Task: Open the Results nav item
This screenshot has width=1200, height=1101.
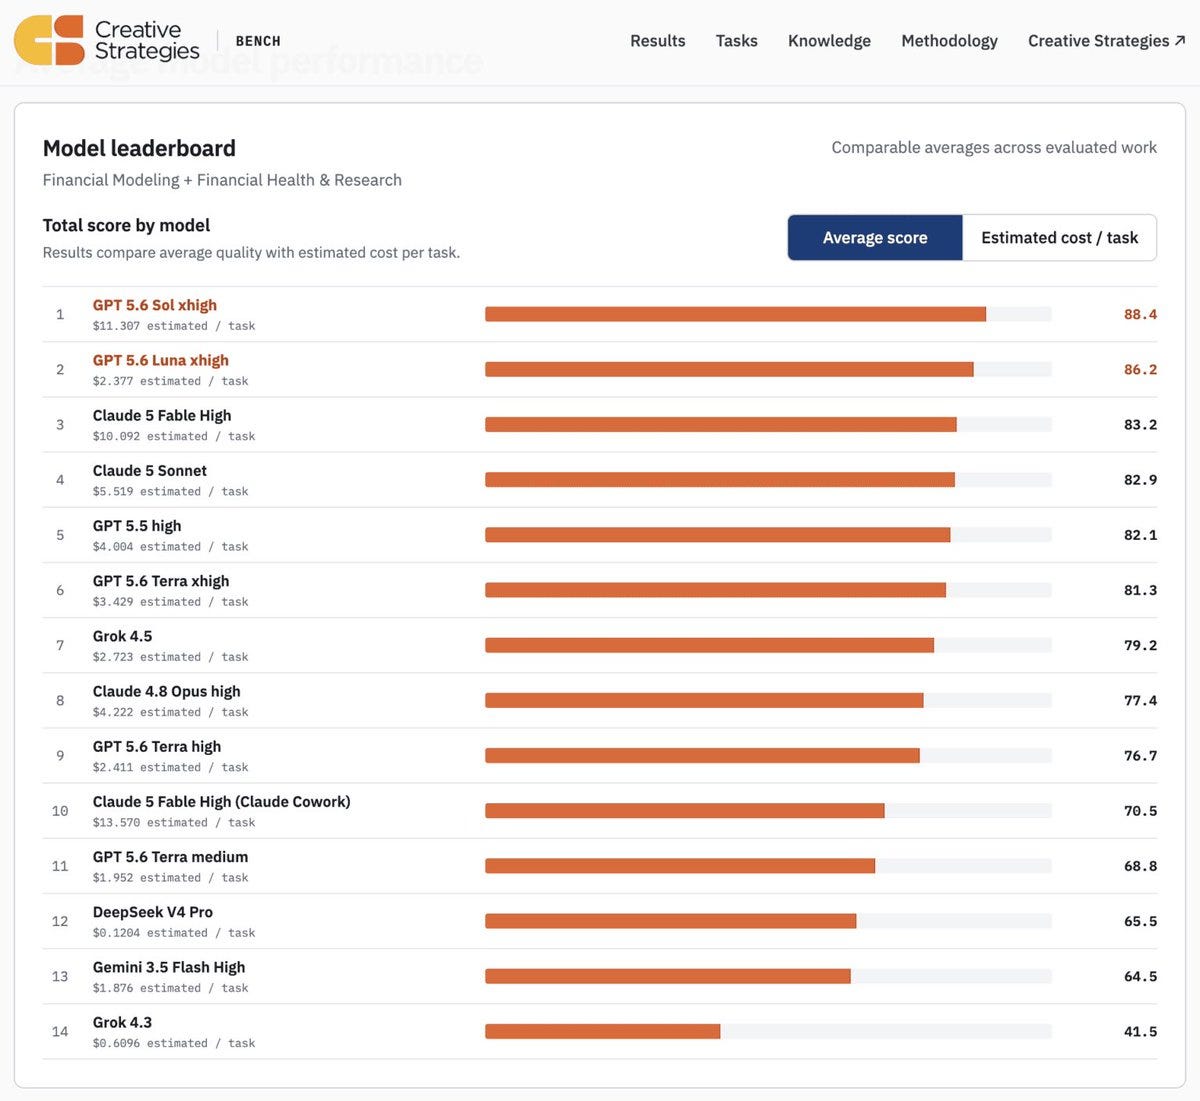Action: 657,41
